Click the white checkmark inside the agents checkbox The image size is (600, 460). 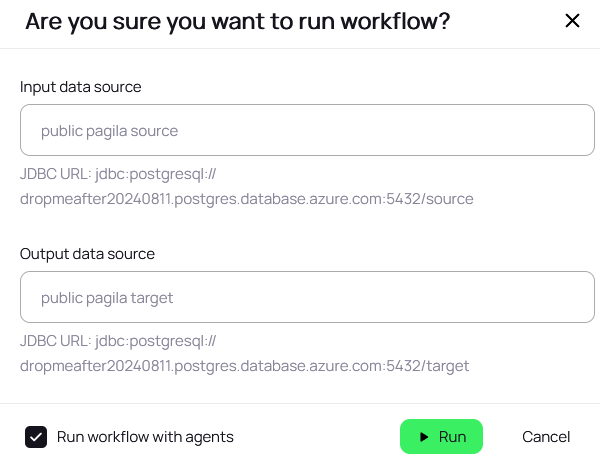click(x=36, y=437)
